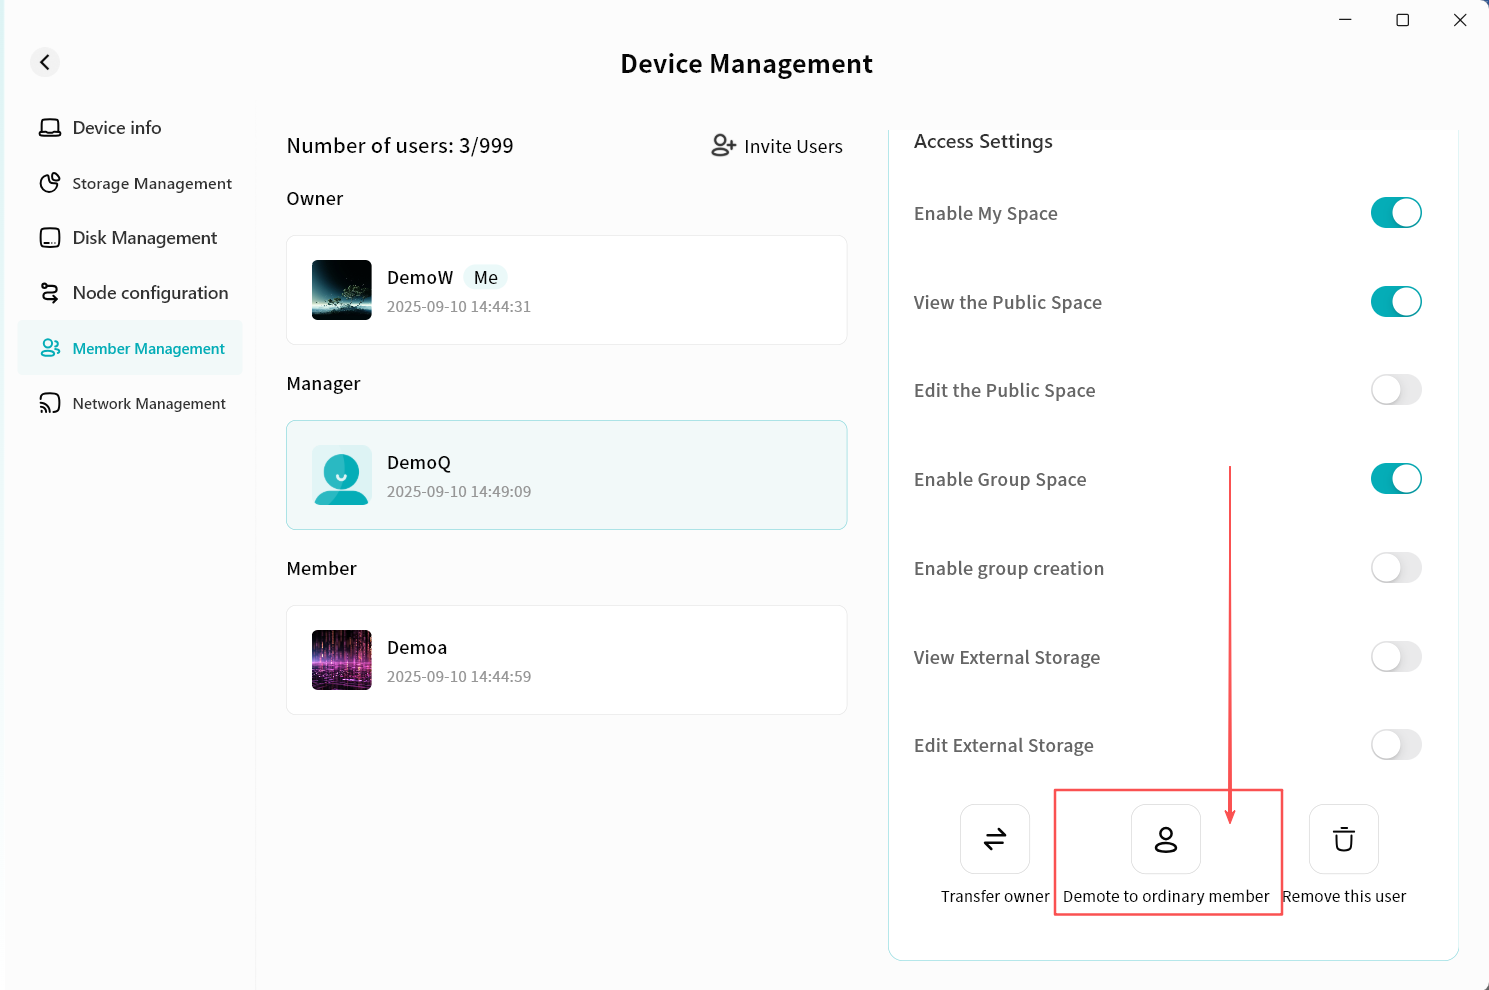1489x990 pixels.
Task: Enable Edit the Public Space toggle
Action: click(1395, 390)
